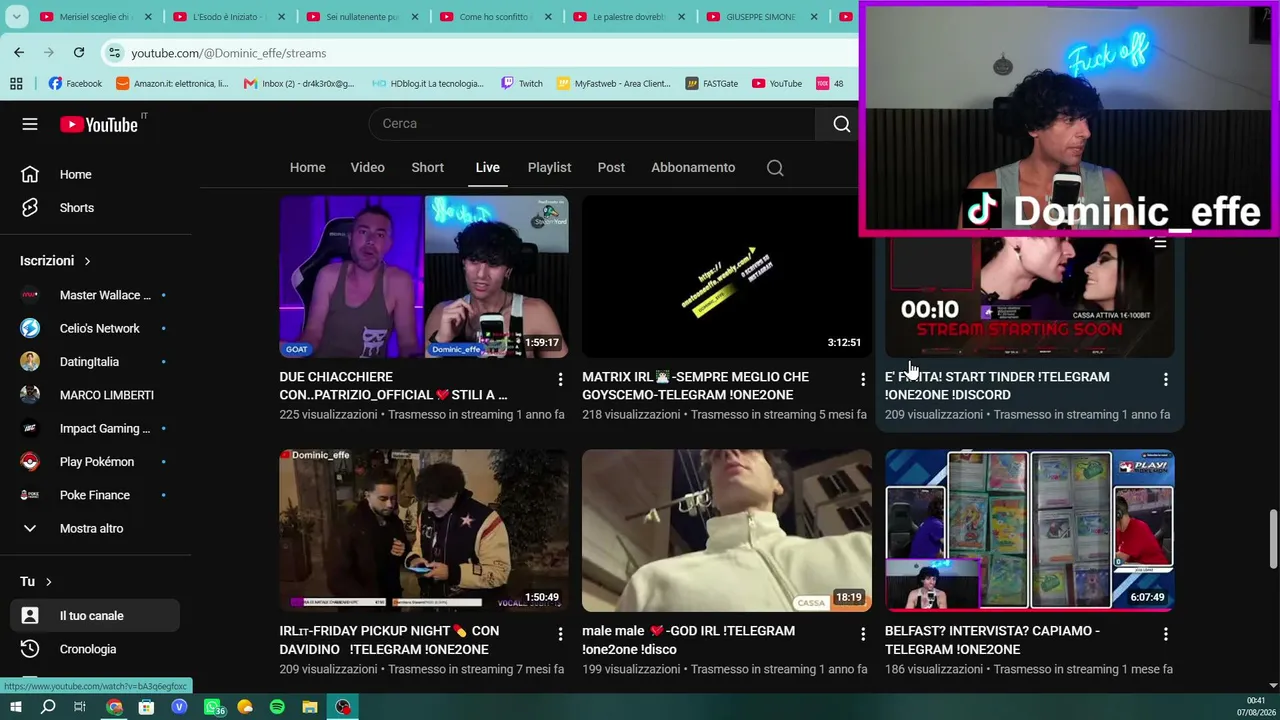Screen dimensions: 1280x720
Task: Switch to Merisiel sceglie browser tab
Action: point(95,17)
